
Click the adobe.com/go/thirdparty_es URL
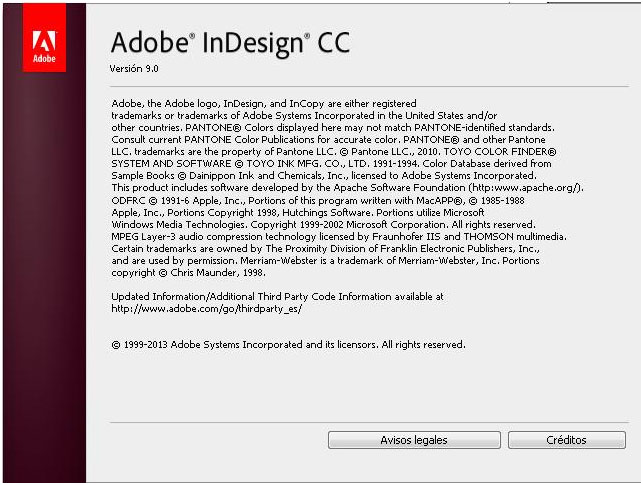(207, 308)
